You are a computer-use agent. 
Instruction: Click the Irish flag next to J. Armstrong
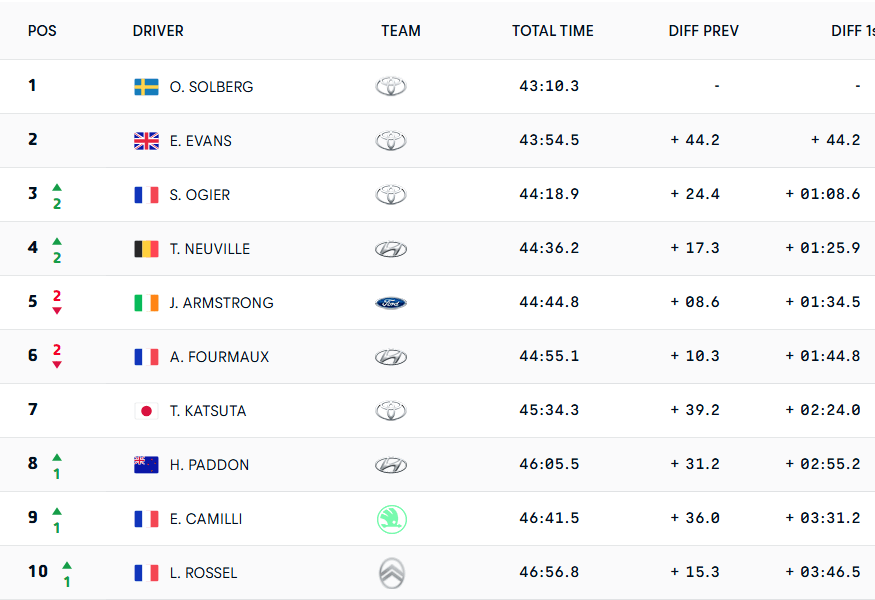(x=146, y=303)
